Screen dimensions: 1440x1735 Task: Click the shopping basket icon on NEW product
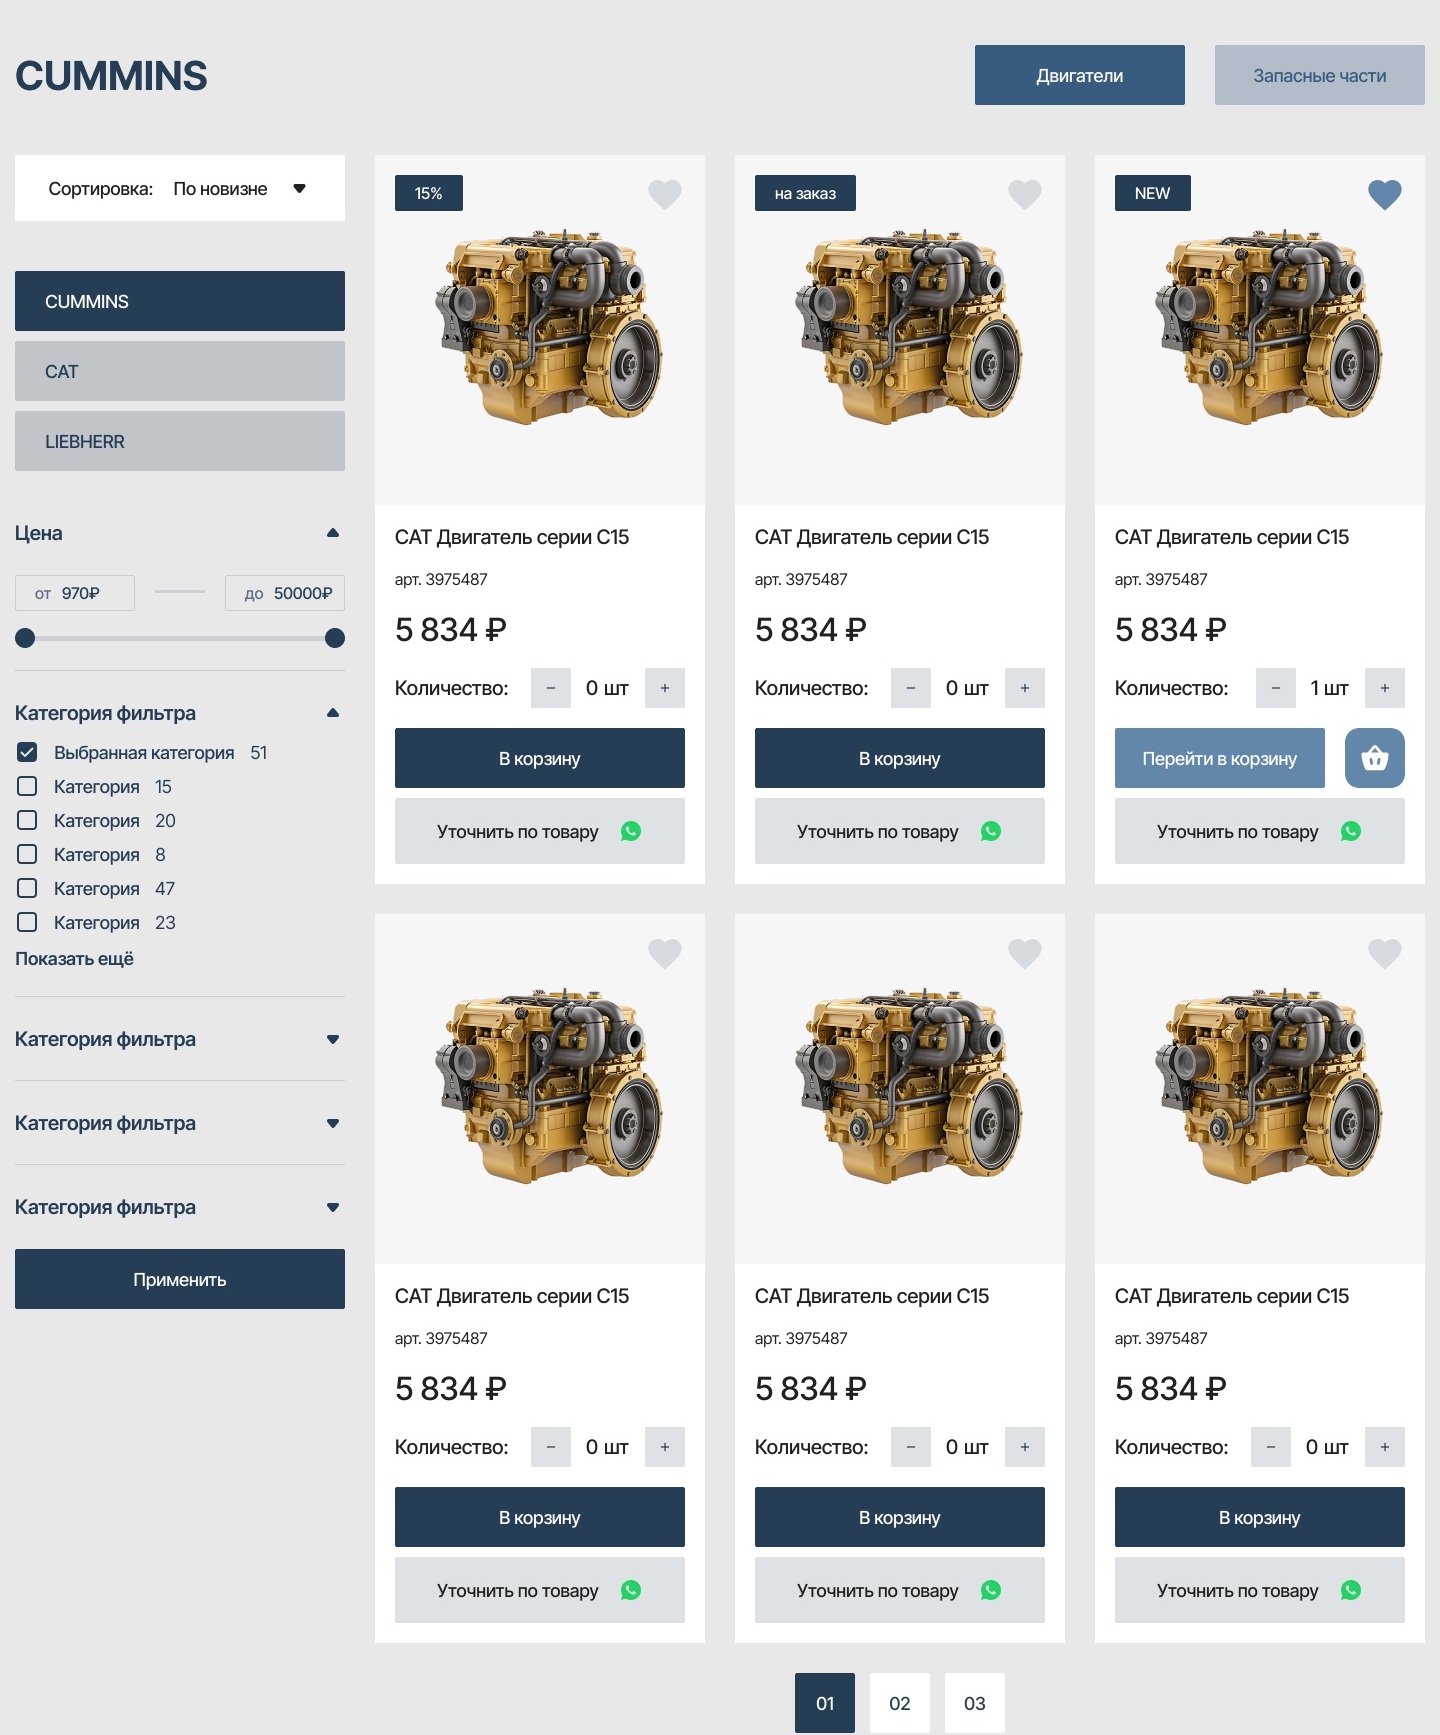(x=1375, y=758)
